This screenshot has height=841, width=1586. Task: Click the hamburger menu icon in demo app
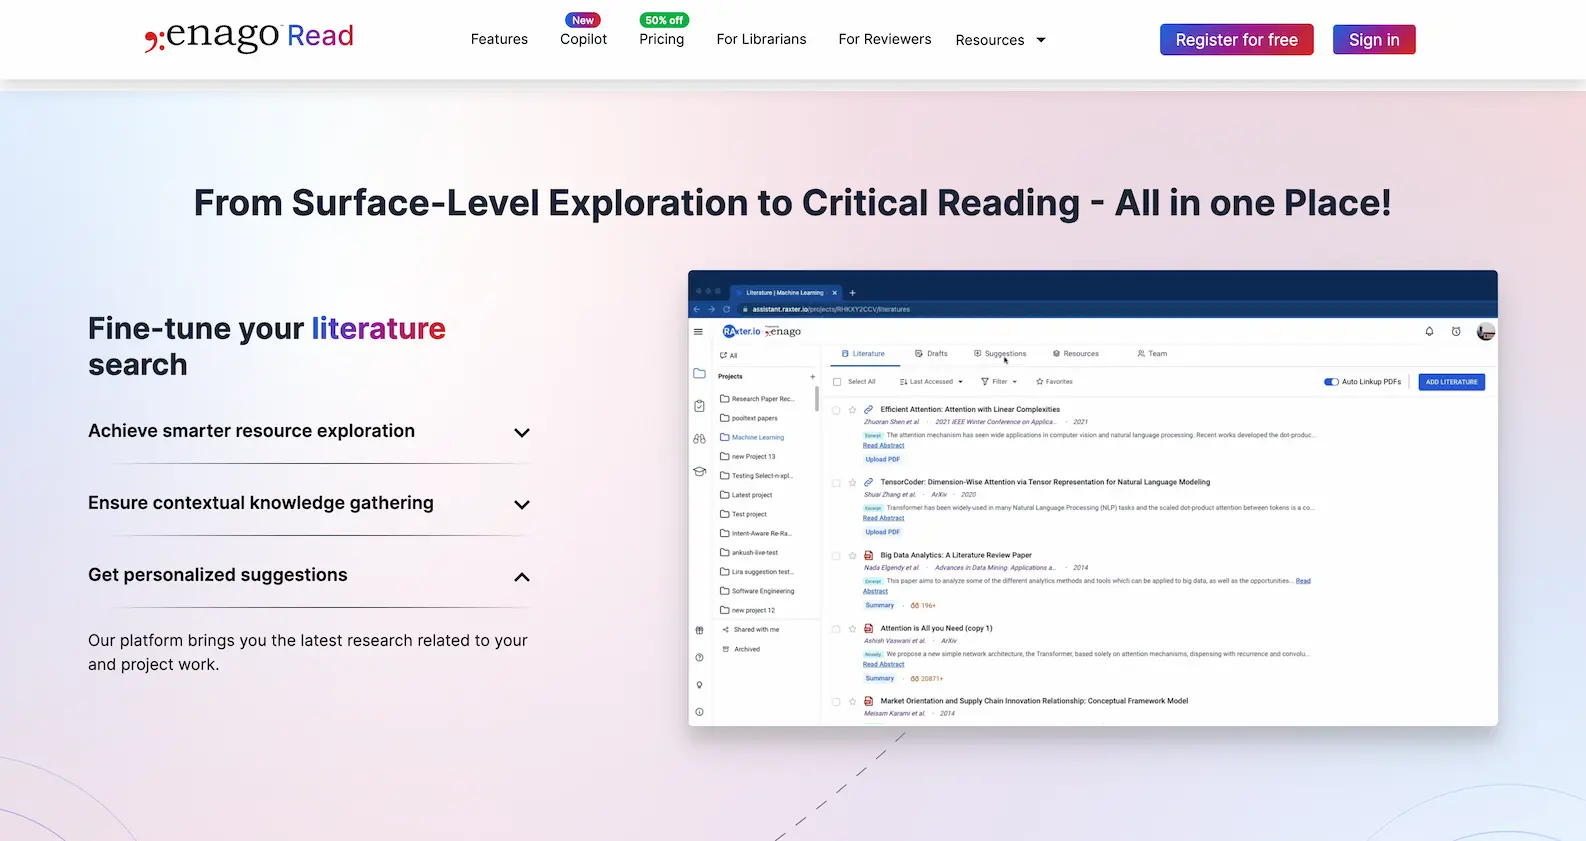click(698, 332)
